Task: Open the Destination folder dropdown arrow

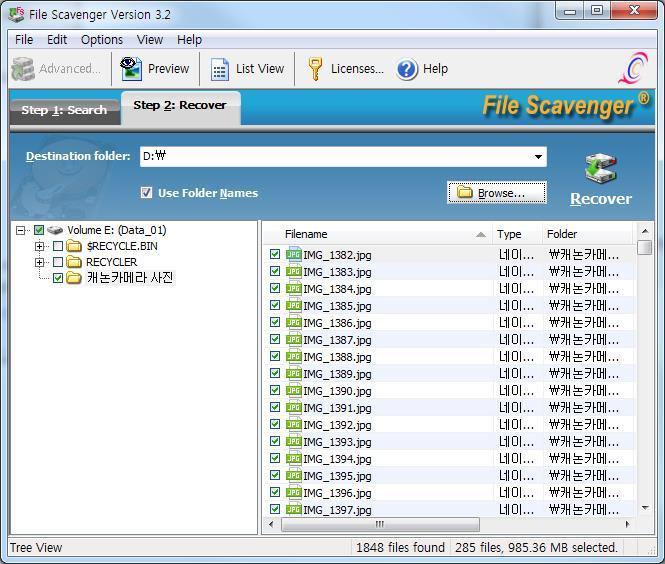Action: point(538,156)
